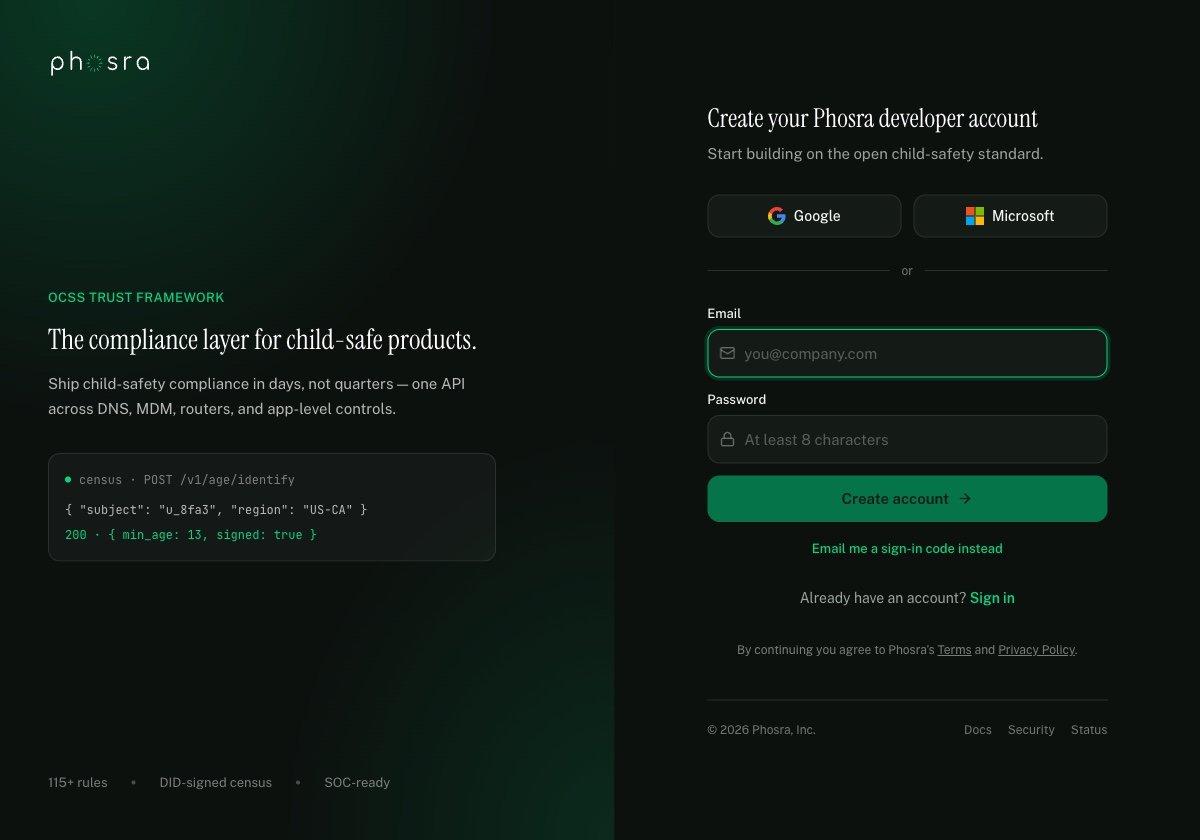Open the Status footer link
1200x840 pixels.
(1089, 730)
